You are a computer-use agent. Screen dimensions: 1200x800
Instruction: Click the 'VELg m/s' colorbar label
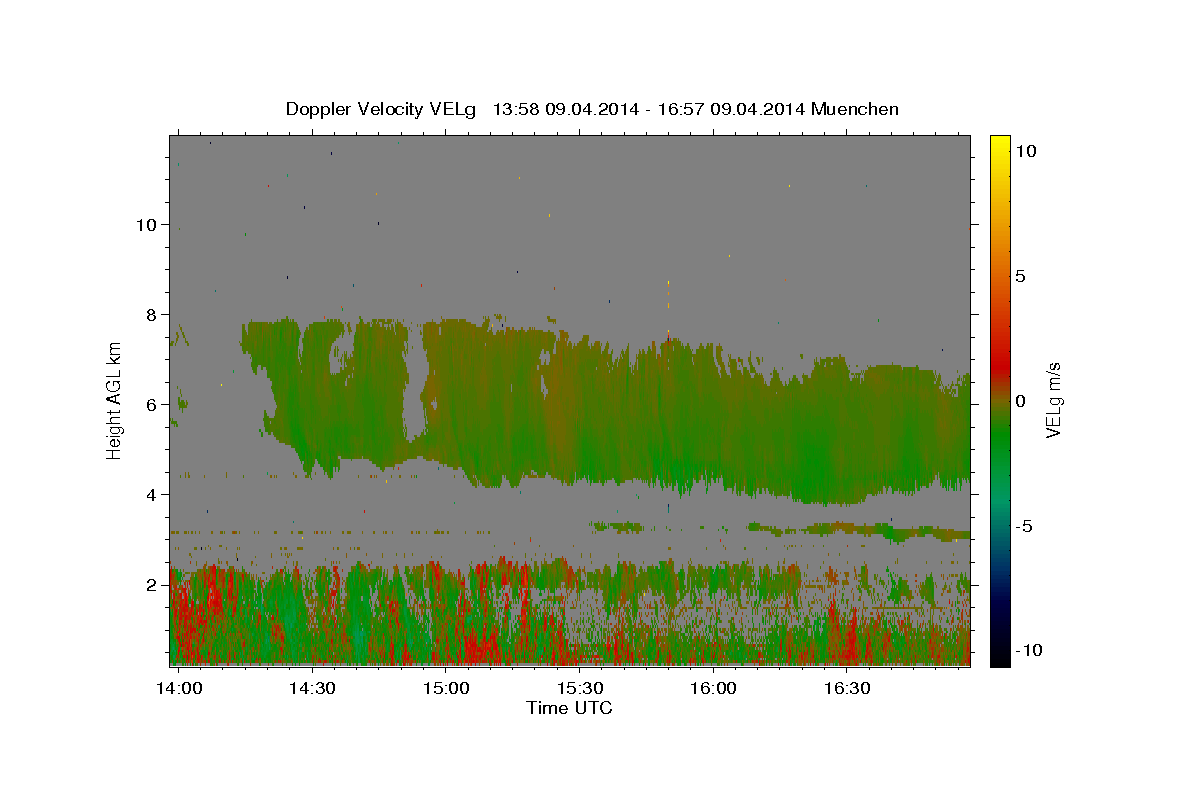coord(1053,400)
